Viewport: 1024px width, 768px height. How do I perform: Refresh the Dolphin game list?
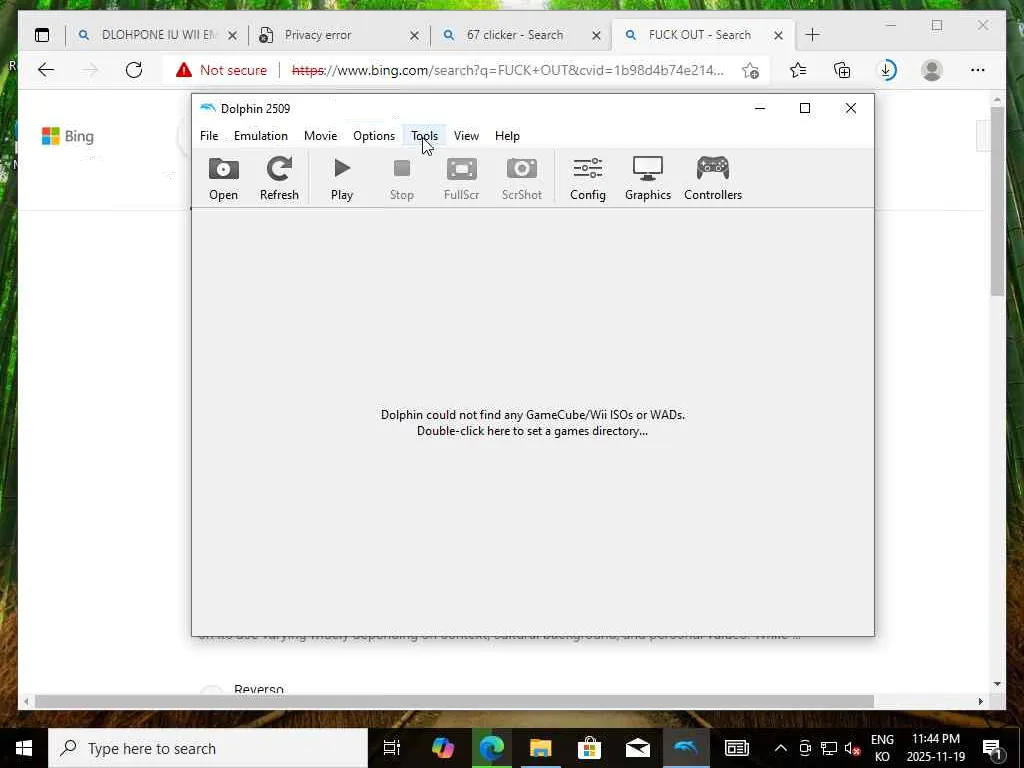pos(279,178)
